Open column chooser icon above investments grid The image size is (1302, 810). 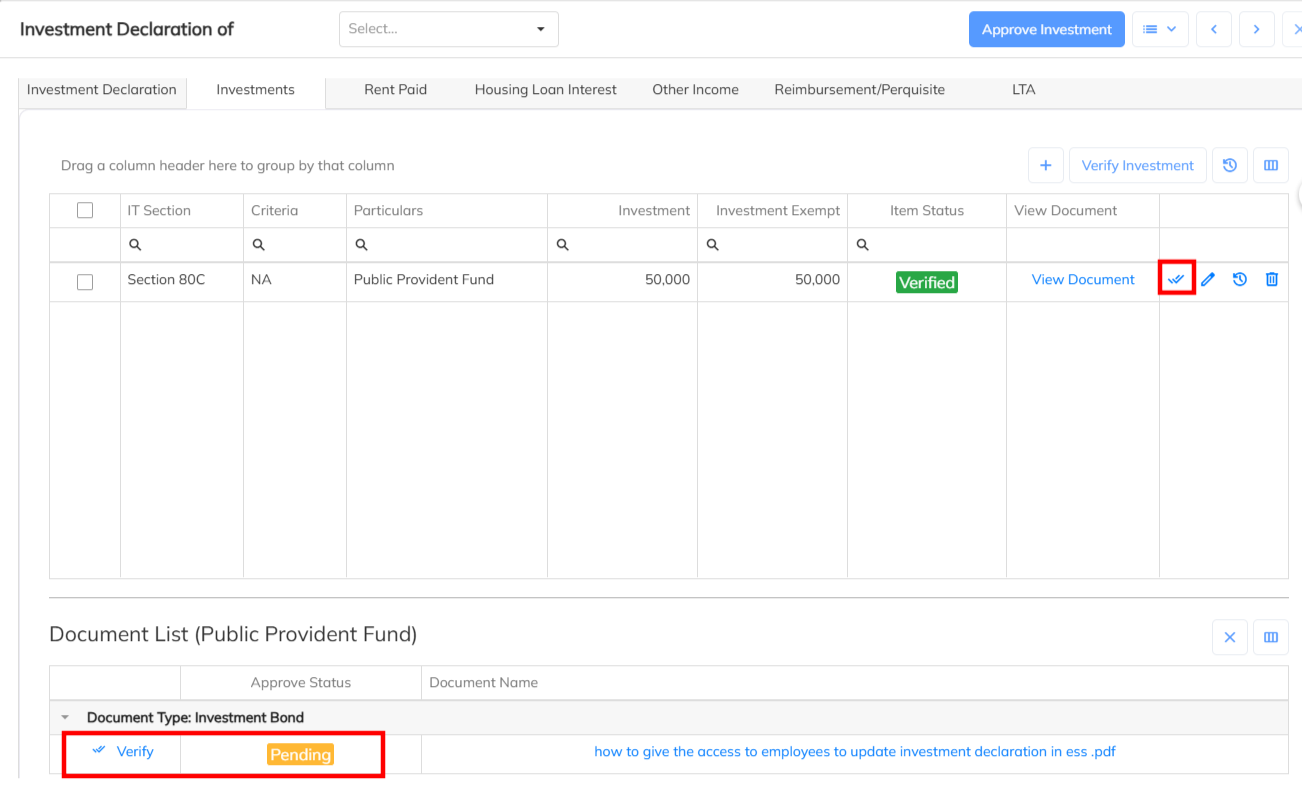point(1271,166)
